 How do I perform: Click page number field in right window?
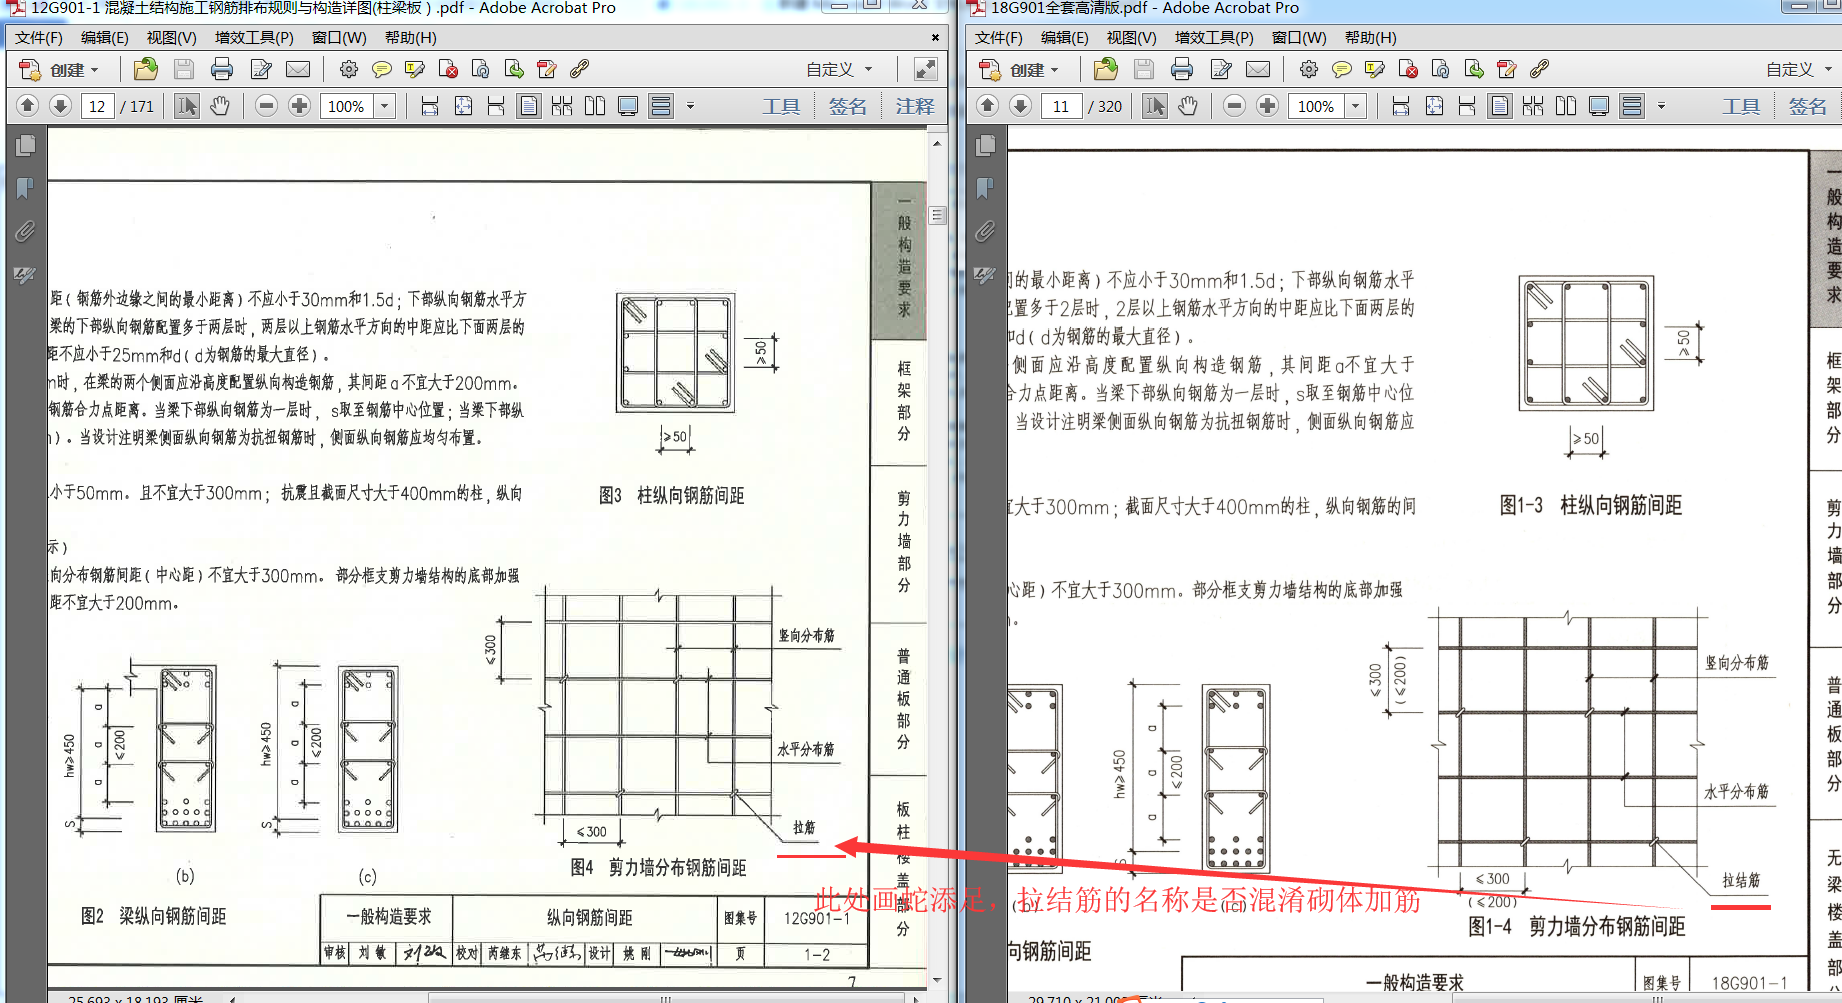click(x=1061, y=106)
